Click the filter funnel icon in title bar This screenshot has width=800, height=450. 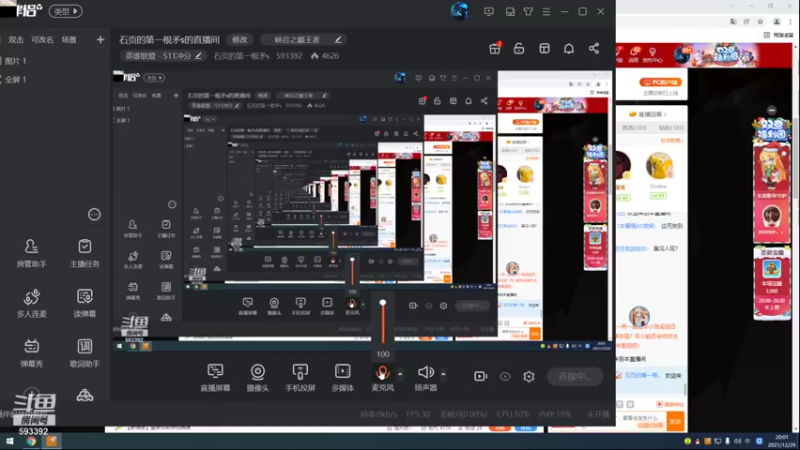[x=528, y=11]
